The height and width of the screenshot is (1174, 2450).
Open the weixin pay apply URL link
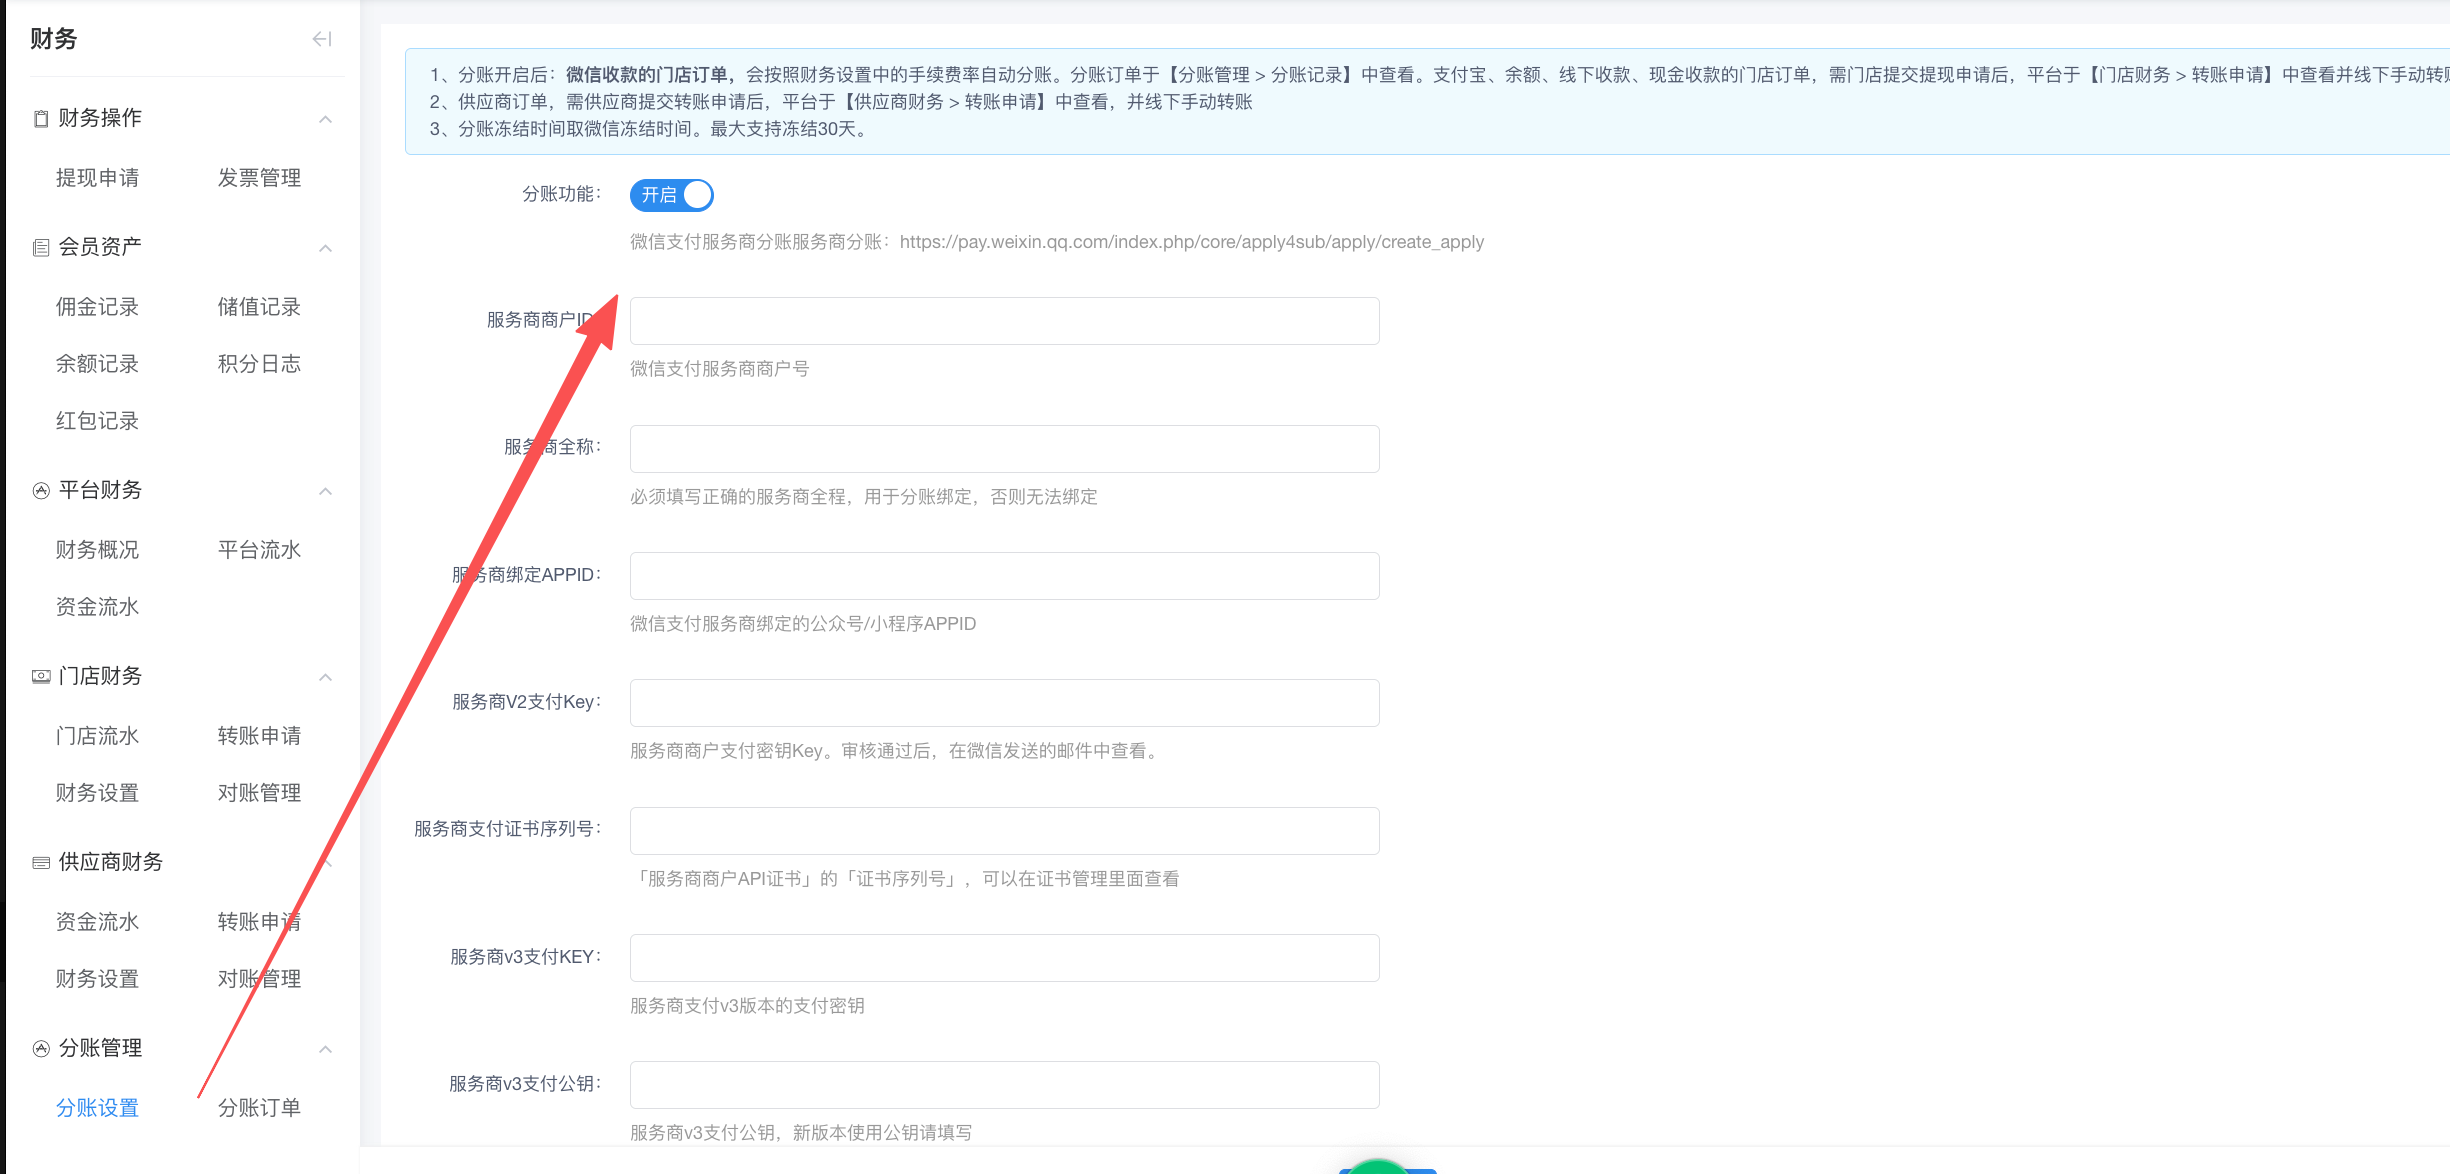click(x=1190, y=242)
